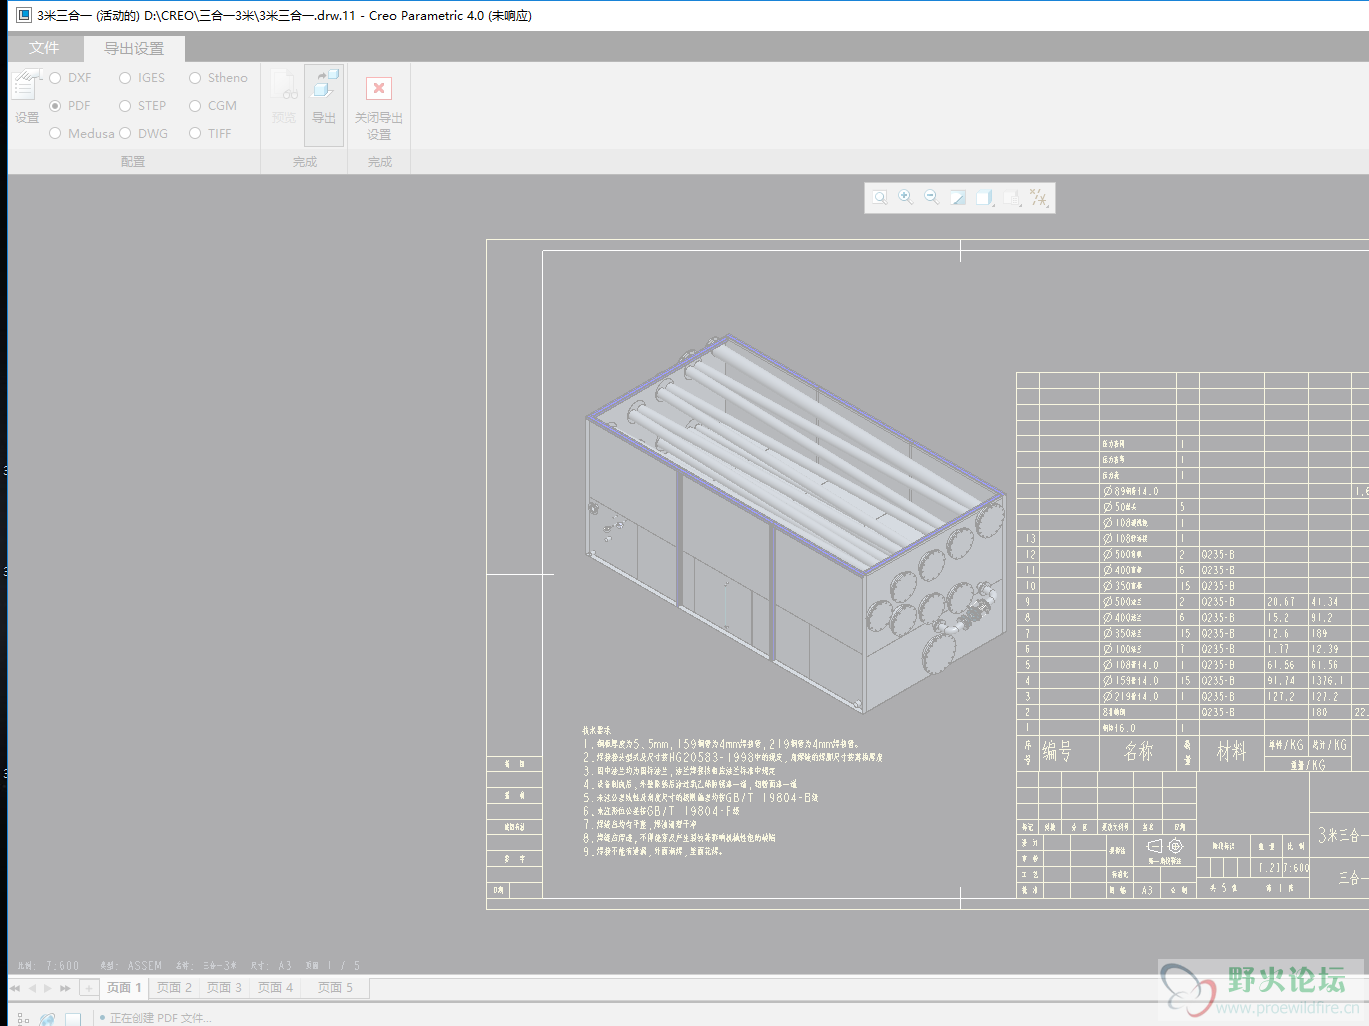Screen dimensions: 1369x1026
Task: Toggle the model tree icon in status bar
Action: [23, 1018]
